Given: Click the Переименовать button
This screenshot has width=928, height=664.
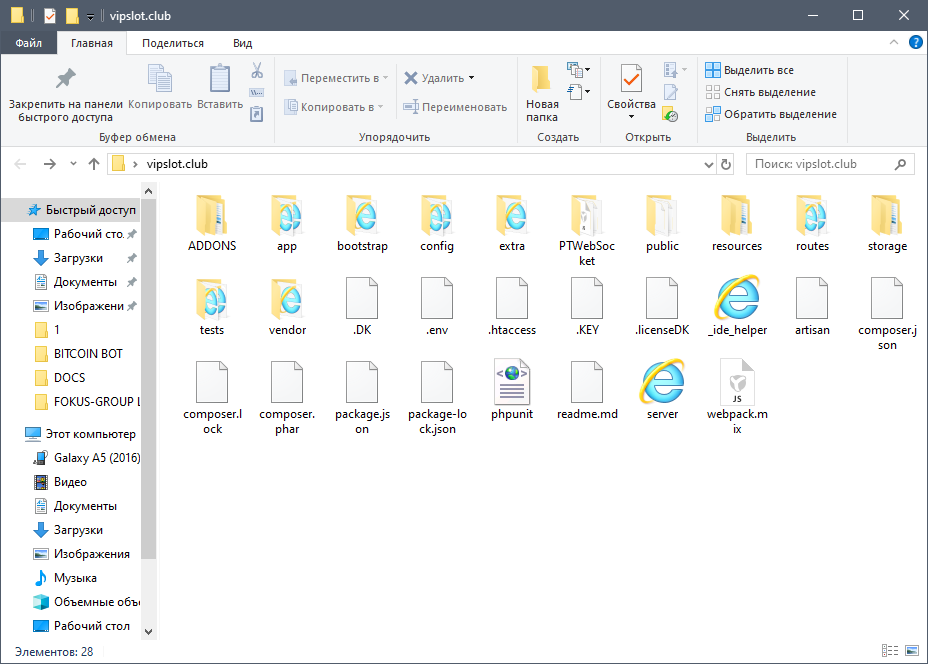Looking at the screenshot, I should [455, 107].
